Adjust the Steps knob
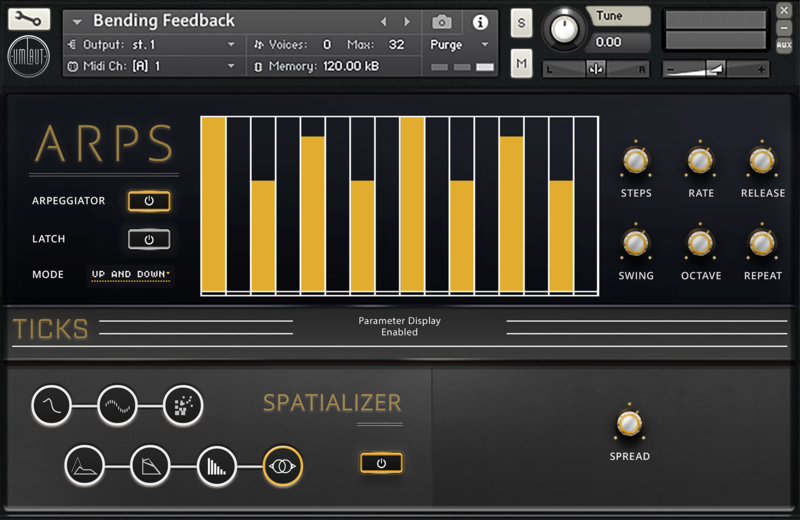 (x=636, y=161)
